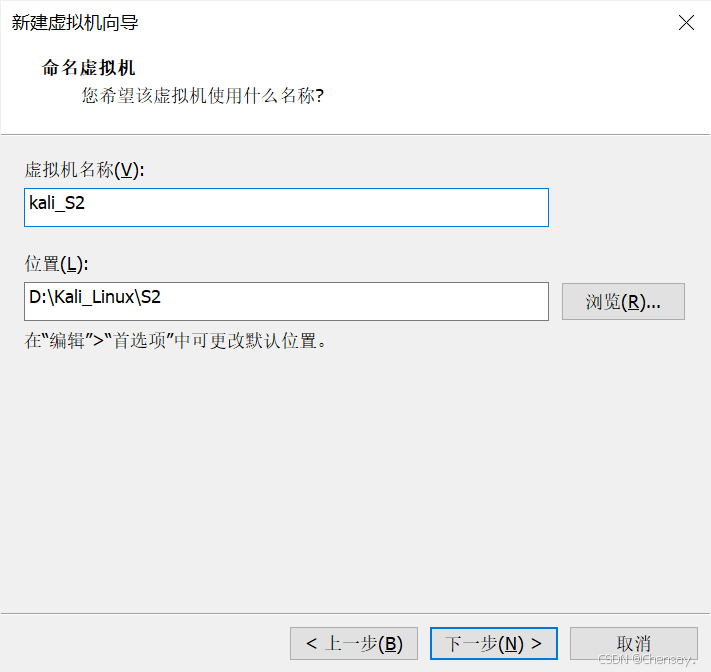This screenshot has width=711, height=672.
Task: Click the location field showing D:\Kali_Linux\S2
Action: (286, 302)
